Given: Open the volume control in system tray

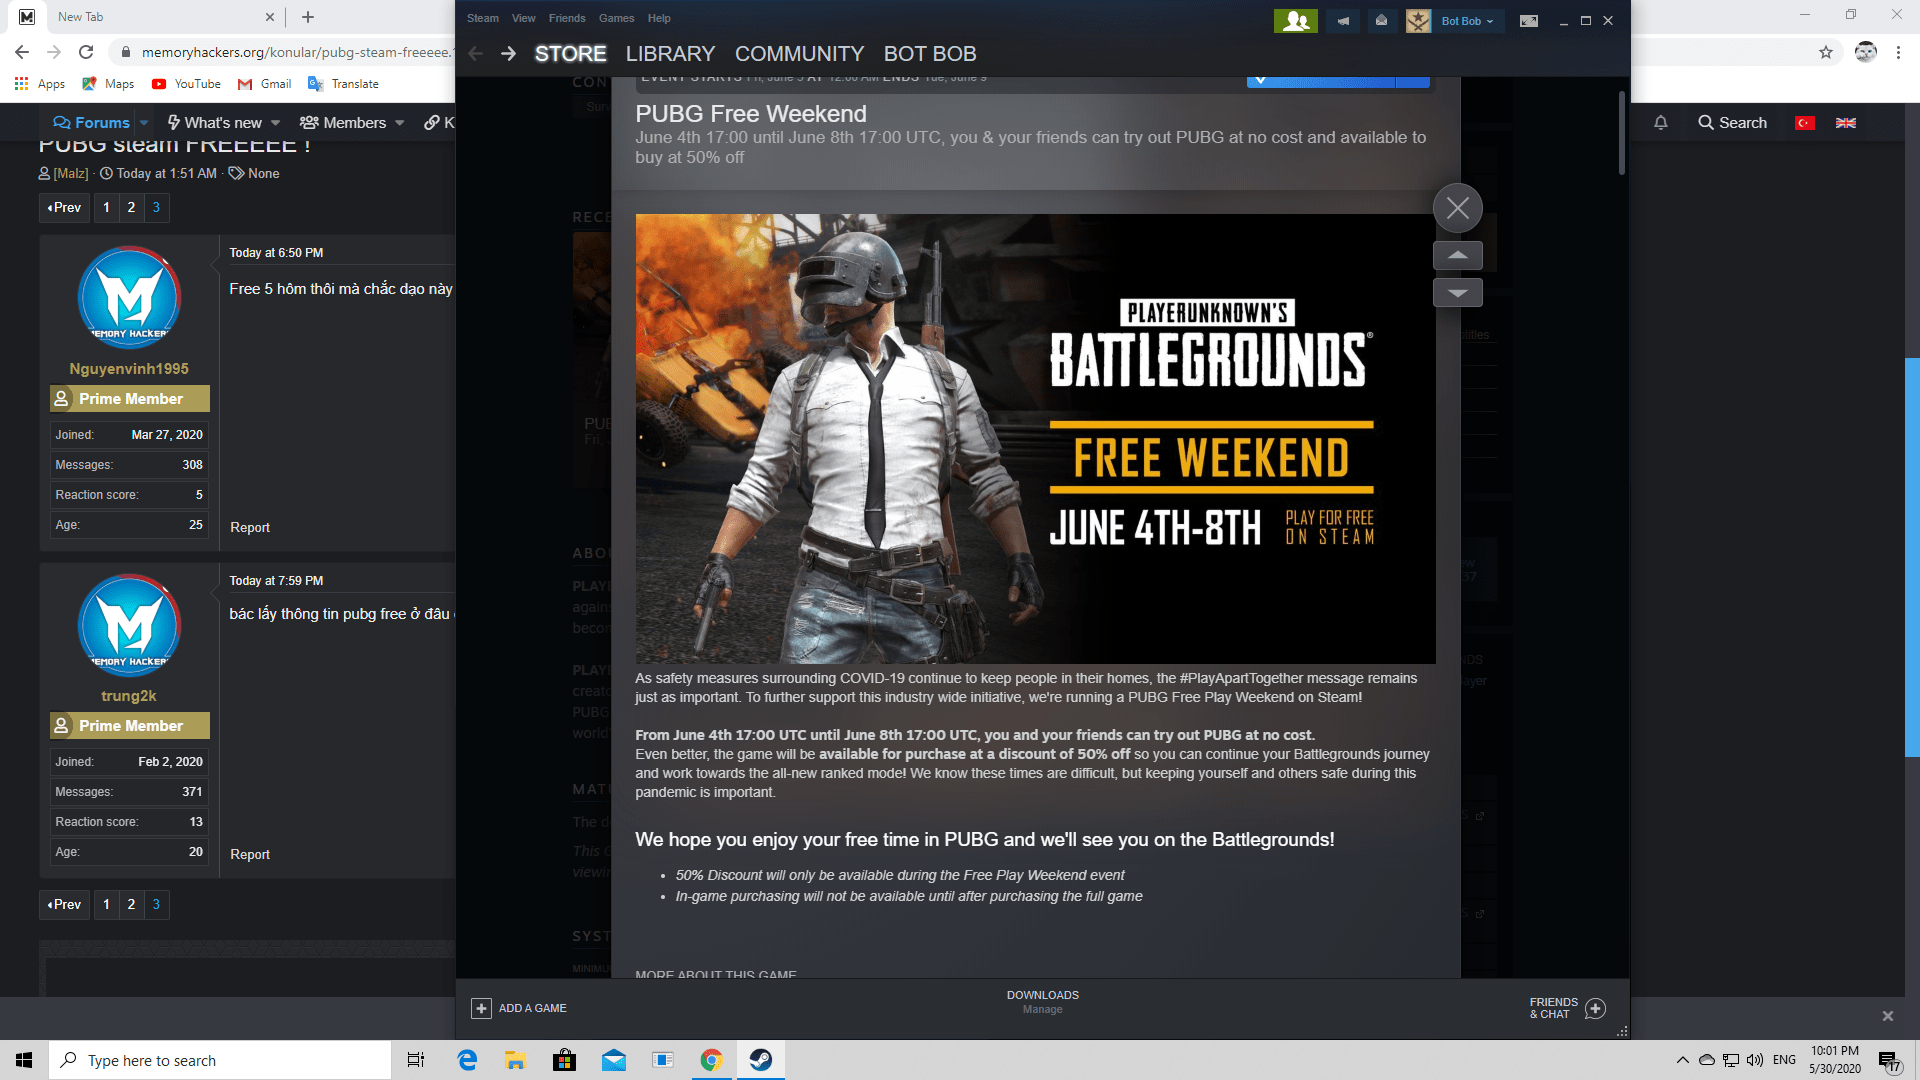Looking at the screenshot, I should pos(1755,1060).
